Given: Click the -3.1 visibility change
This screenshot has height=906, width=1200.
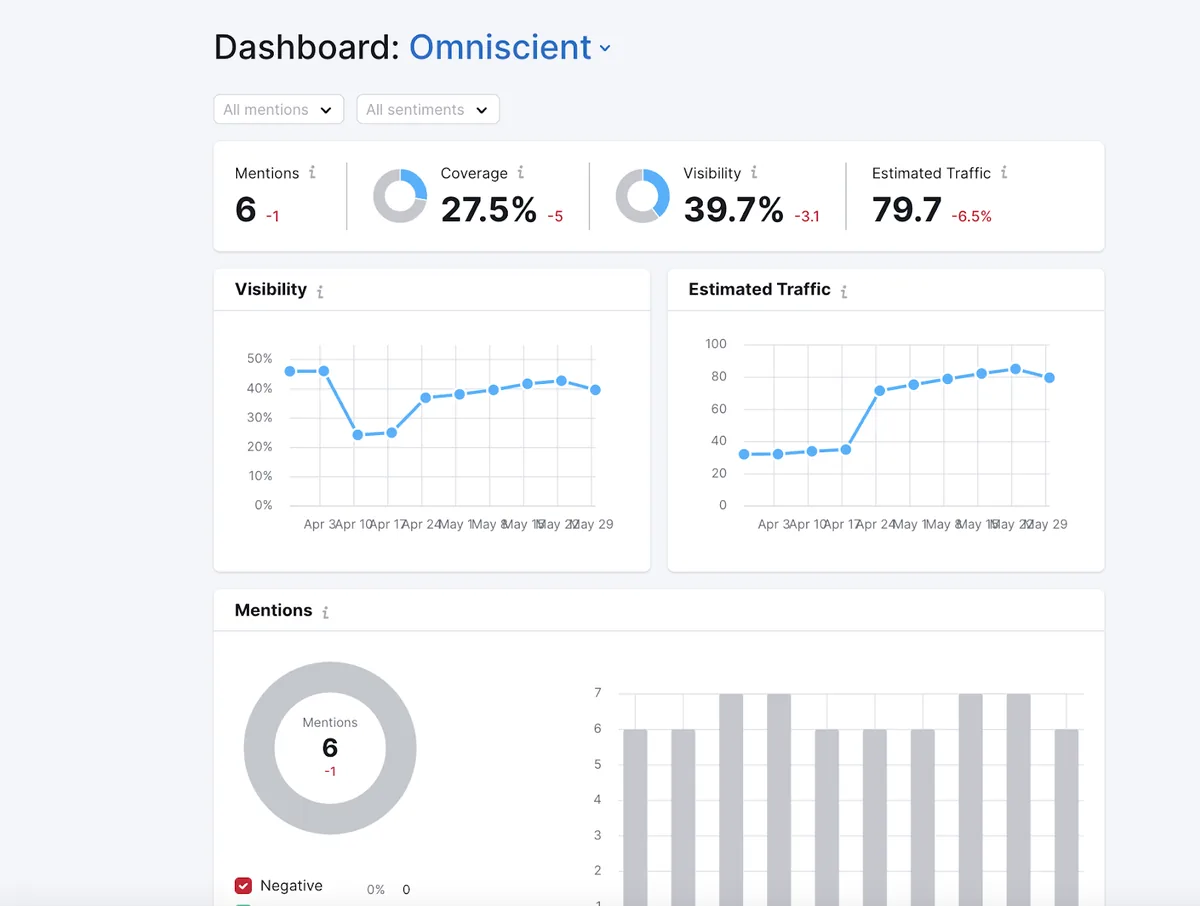Looking at the screenshot, I should click(x=807, y=216).
